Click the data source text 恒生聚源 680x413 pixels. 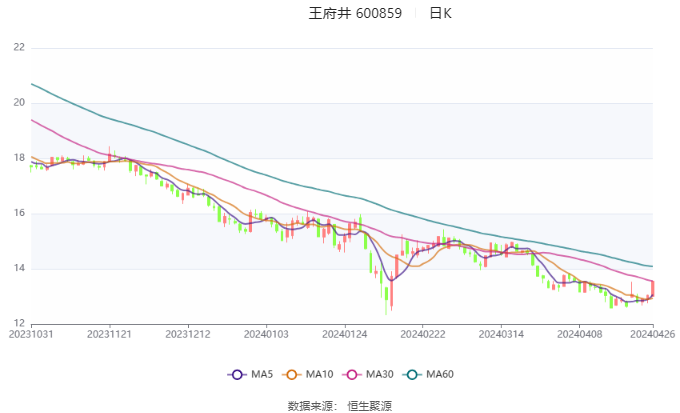[x=369, y=406]
